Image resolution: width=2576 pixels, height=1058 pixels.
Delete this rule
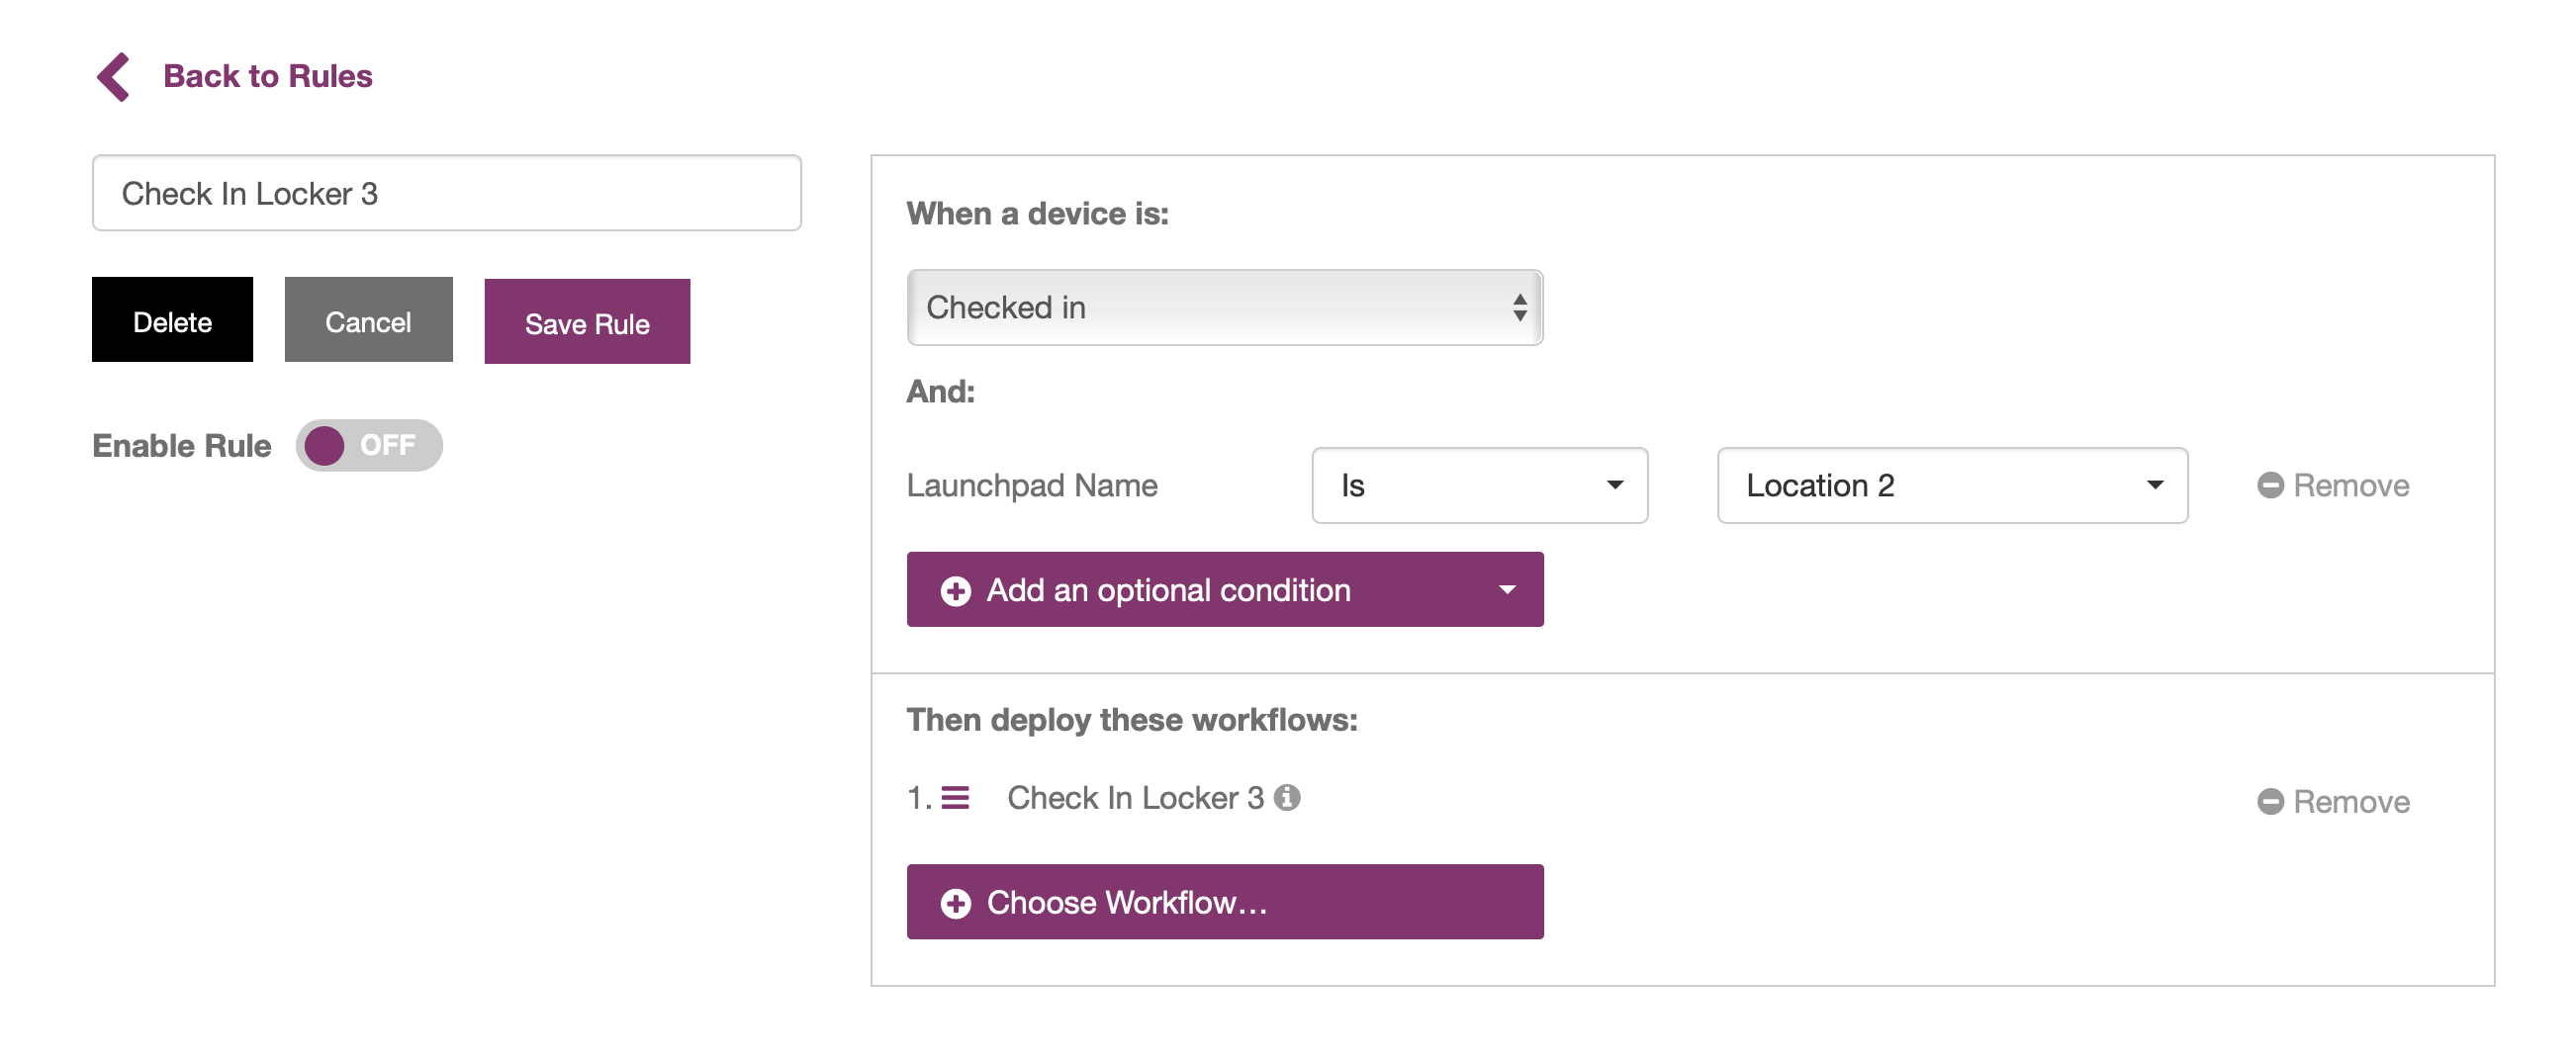pyautogui.click(x=172, y=320)
